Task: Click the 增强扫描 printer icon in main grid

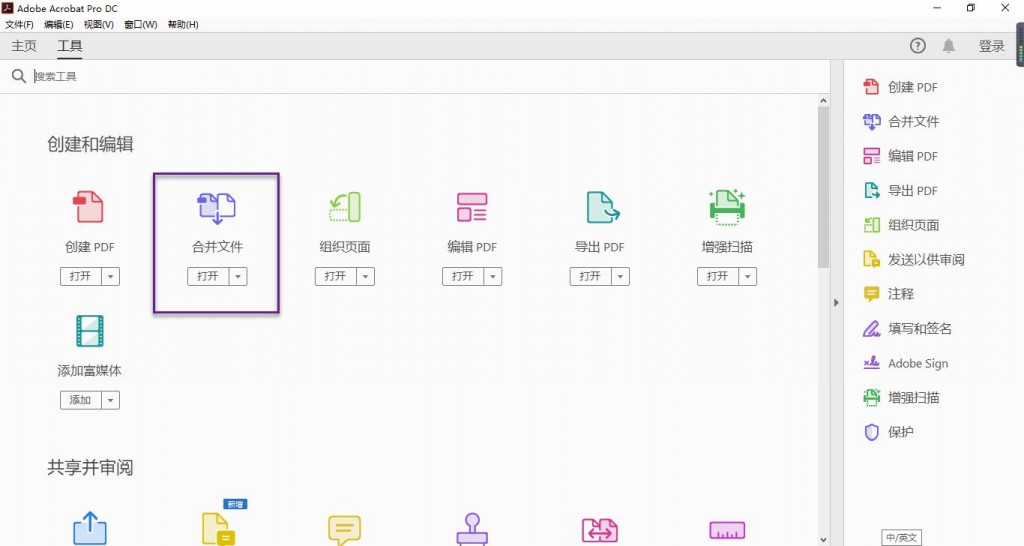Action: click(x=727, y=207)
